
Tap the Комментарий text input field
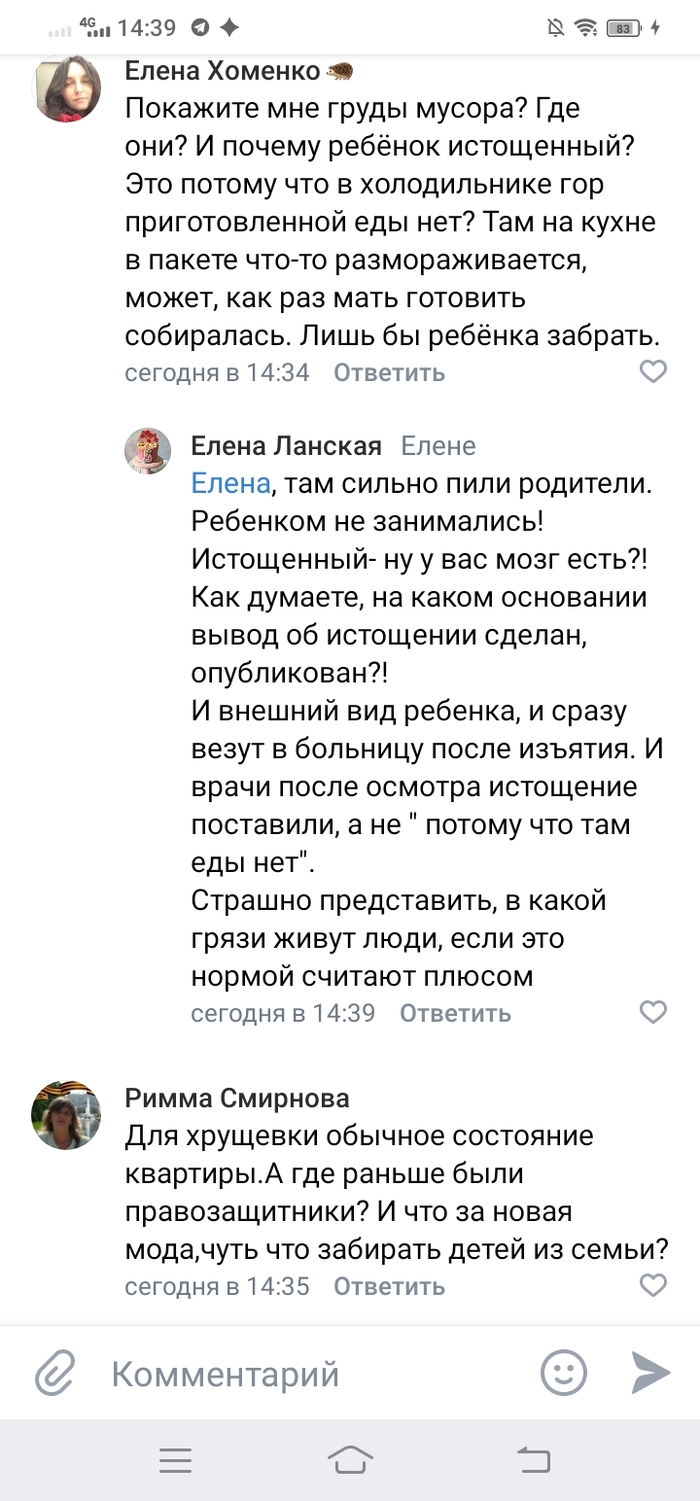pos(300,1374)
